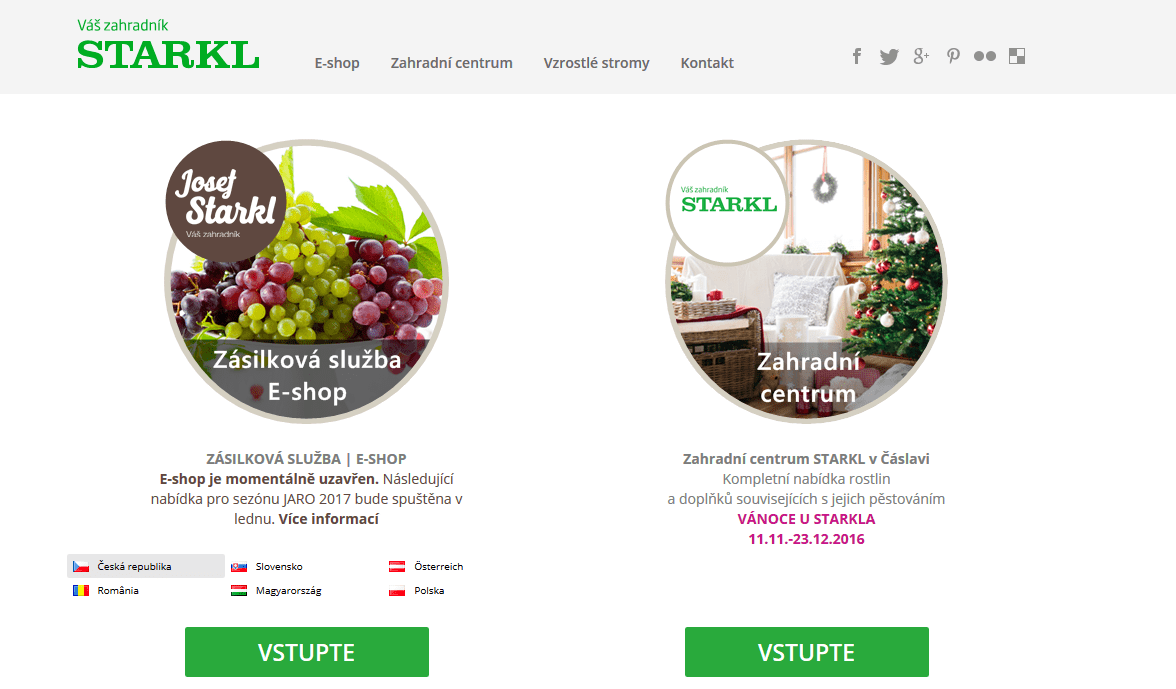
Task: Open the Pinterest icon
Action: (x=952, y=56)
